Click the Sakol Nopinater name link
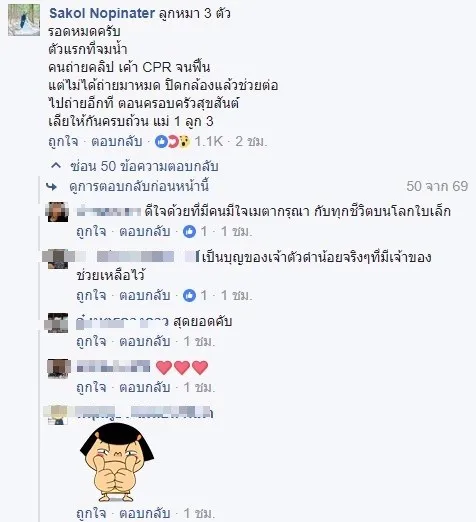This screenshot has width=476, height=522. (102, 13)
